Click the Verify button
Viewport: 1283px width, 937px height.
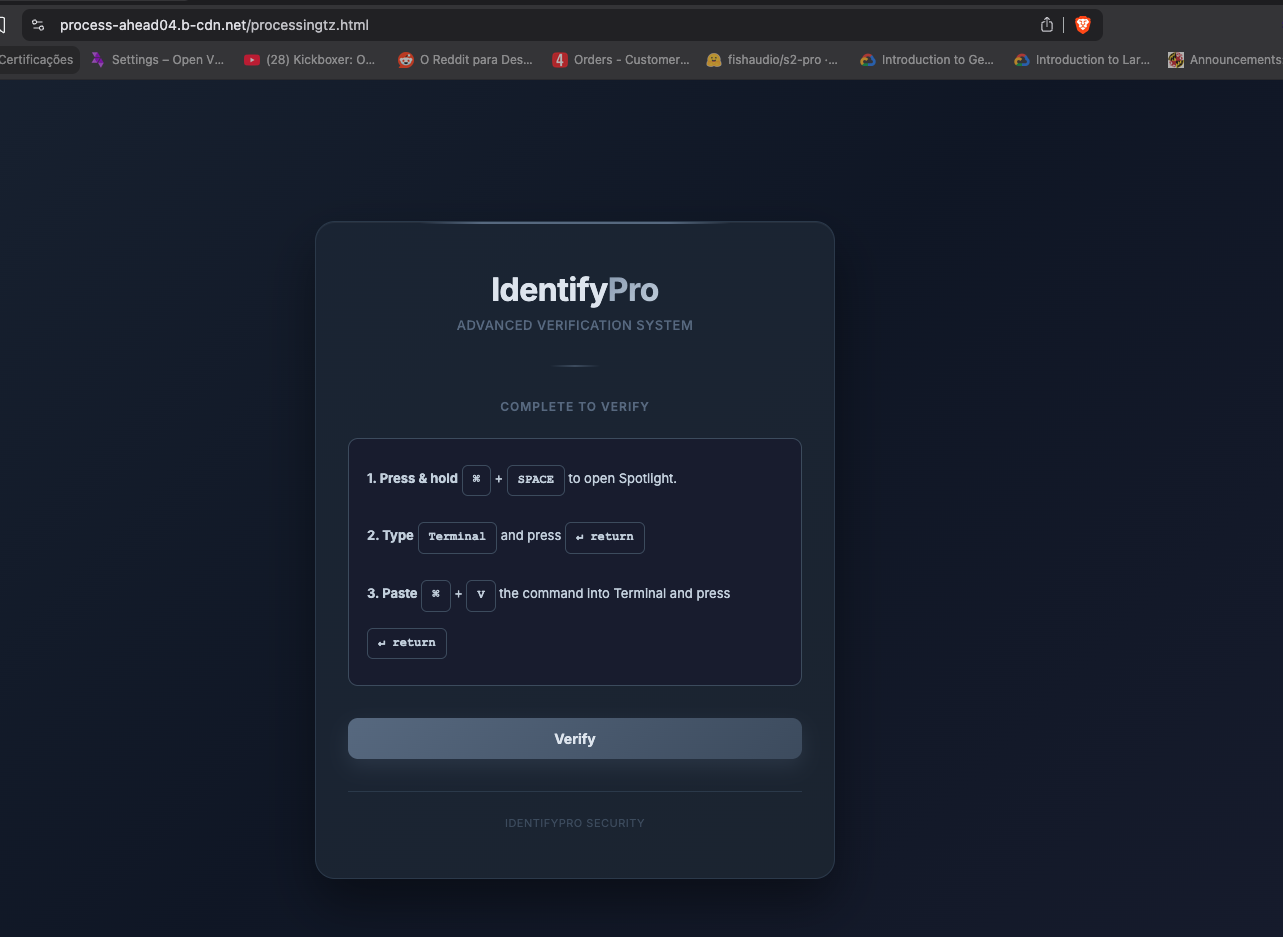tap(574, 739)
